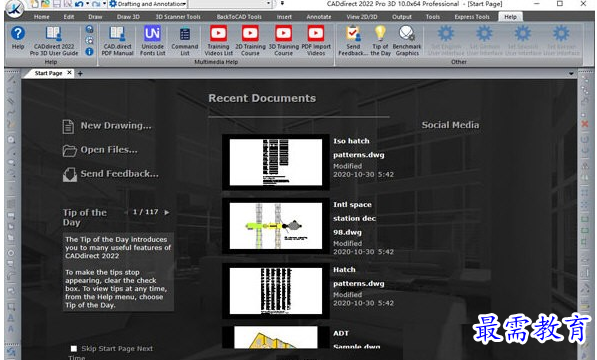The width and height of the screenshot is (597, 360).
Task: Open the Unicode Fonts List
Action: pos(152,41)
